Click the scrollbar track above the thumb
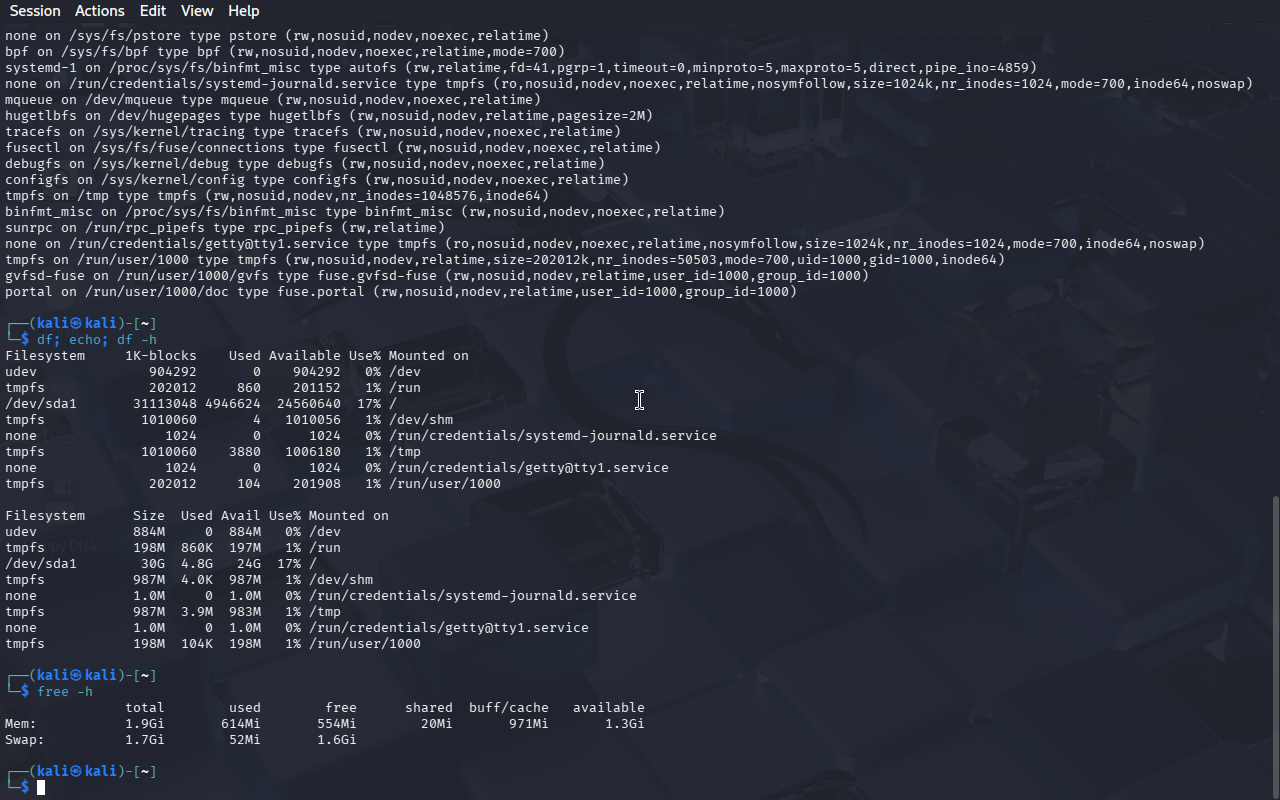 pos(1273,250)
